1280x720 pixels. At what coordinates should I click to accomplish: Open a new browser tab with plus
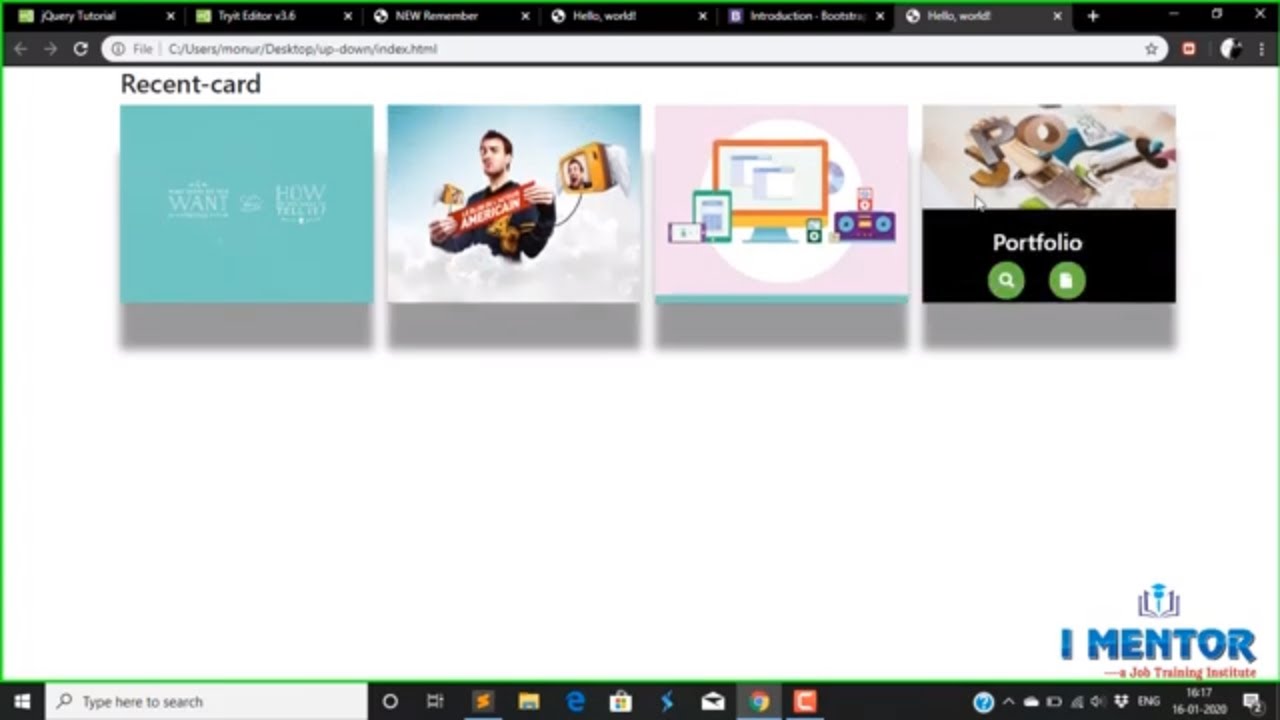[1093, 16]
